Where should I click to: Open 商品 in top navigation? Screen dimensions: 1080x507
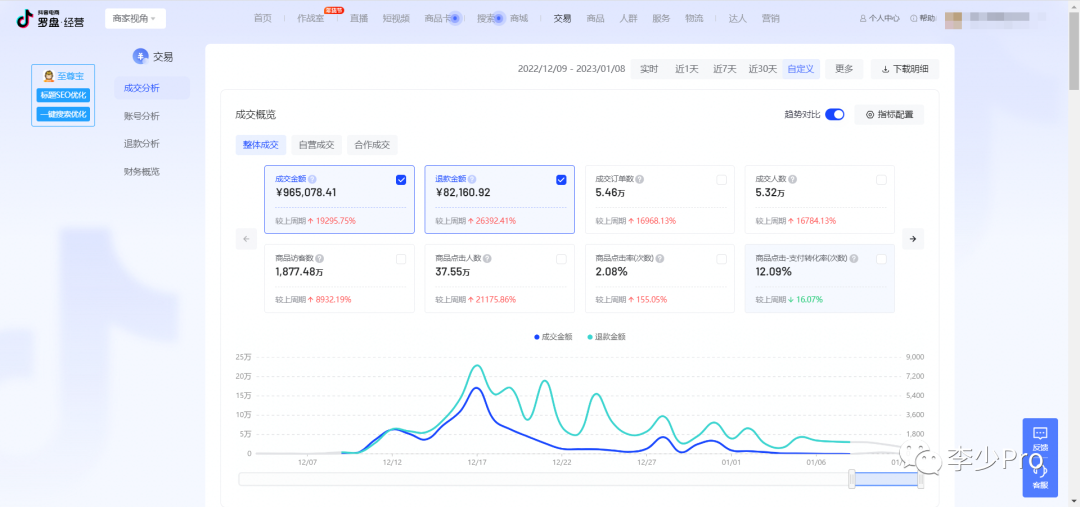point(596,19)
